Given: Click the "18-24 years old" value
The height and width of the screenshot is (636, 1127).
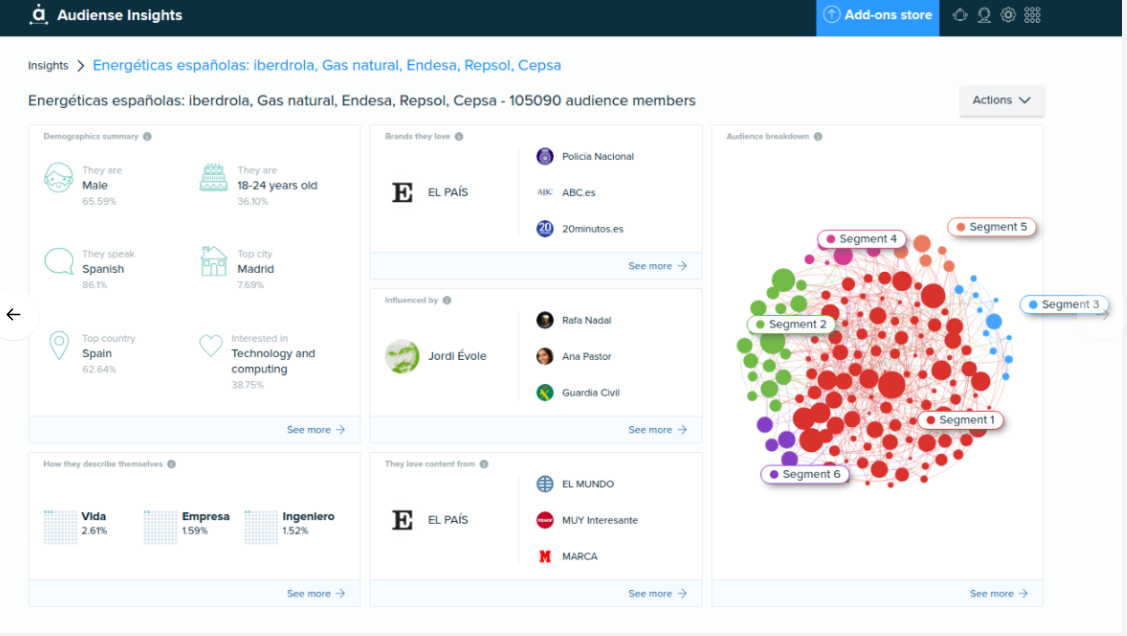Looking at the screenshot, I should pos(277,185).
